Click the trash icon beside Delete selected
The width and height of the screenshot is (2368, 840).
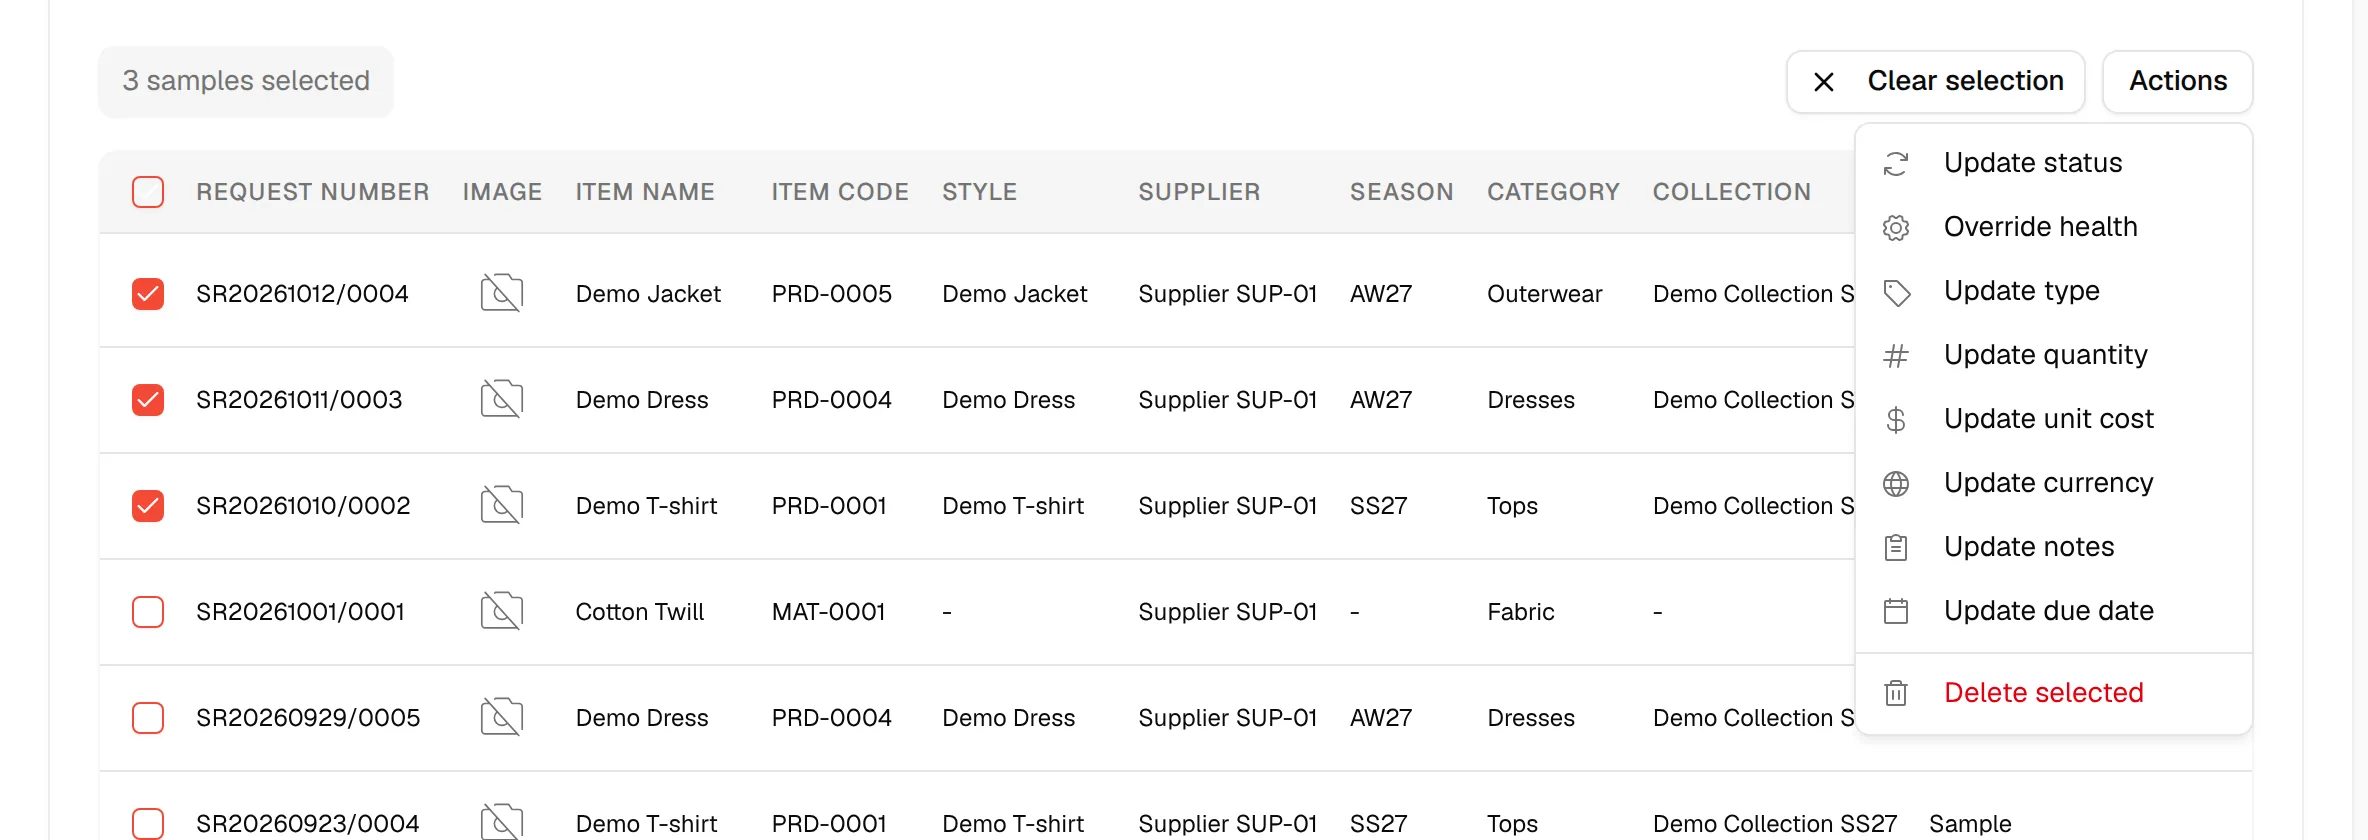pos(1896,693)
